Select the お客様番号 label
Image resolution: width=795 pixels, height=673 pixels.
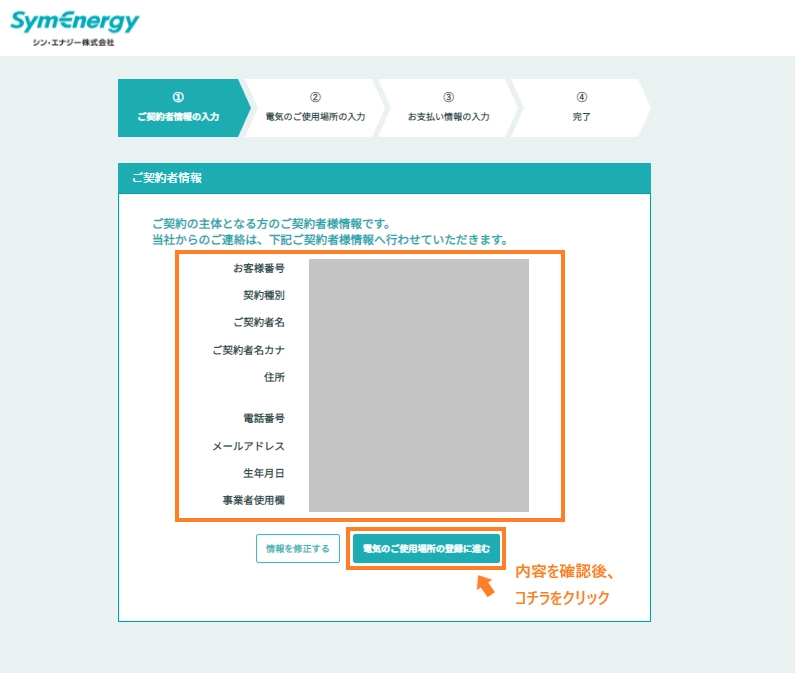point(259,268)
